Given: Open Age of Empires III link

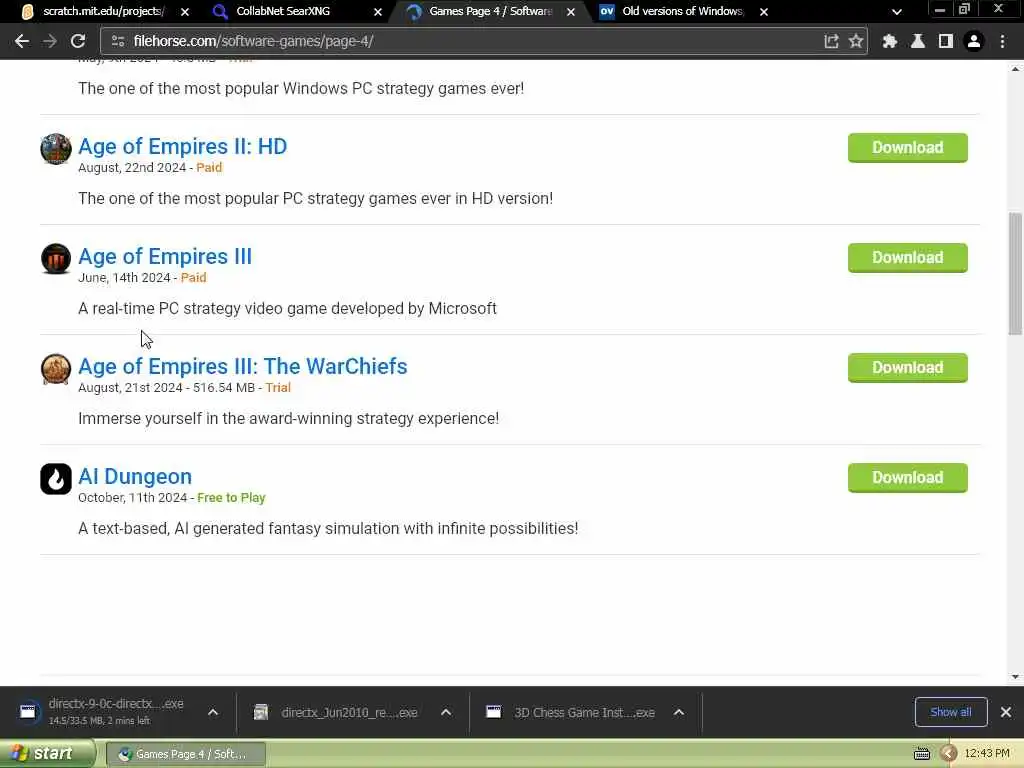Looking at the screenshot, I should click(165, 257).
